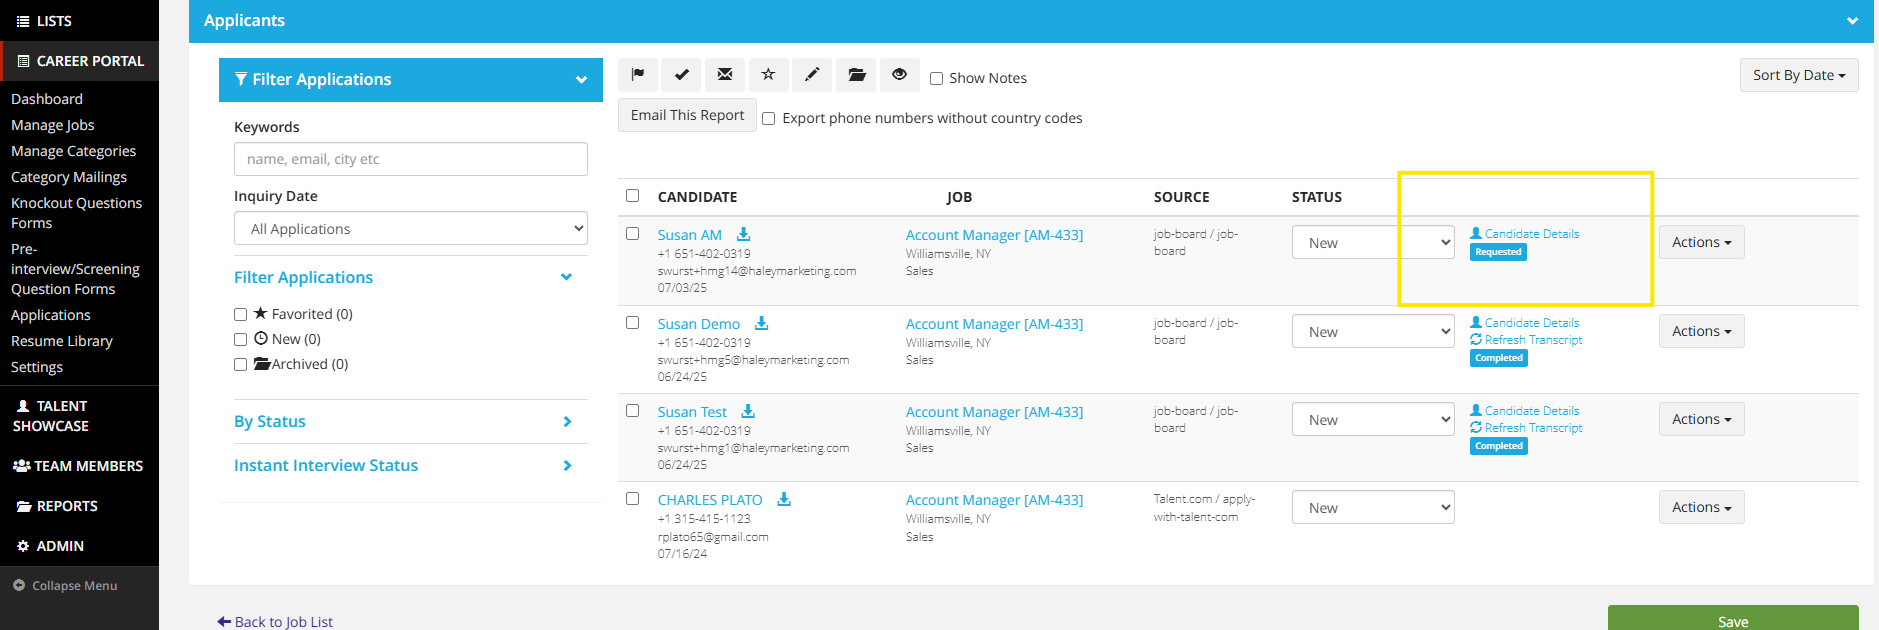This screenshot has height=630, width=1879.
Task: Open the Sort By Date dropdown
Action: [1798, 75]
